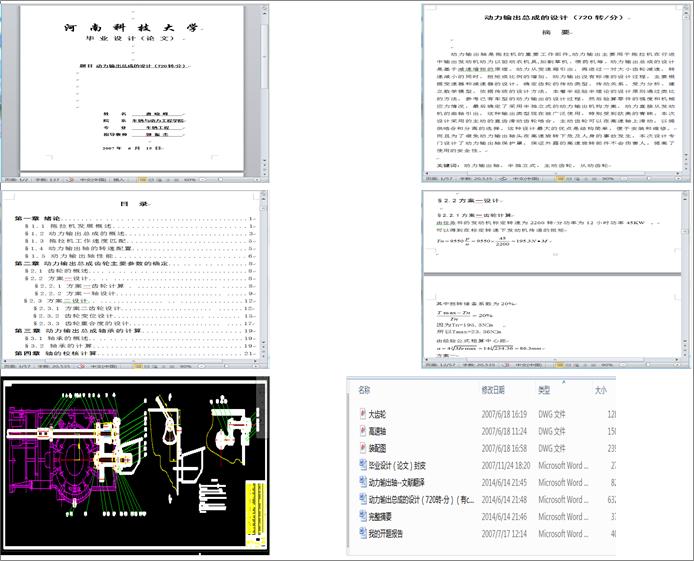Sort file list by 修改日期 column
Viewport: 694px width, 561px height.
coord(493,390)
